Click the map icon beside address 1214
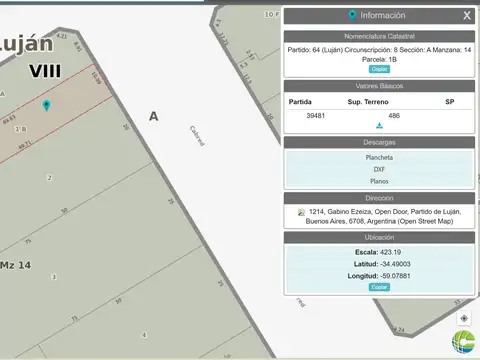480x360 pixels. 301,212
